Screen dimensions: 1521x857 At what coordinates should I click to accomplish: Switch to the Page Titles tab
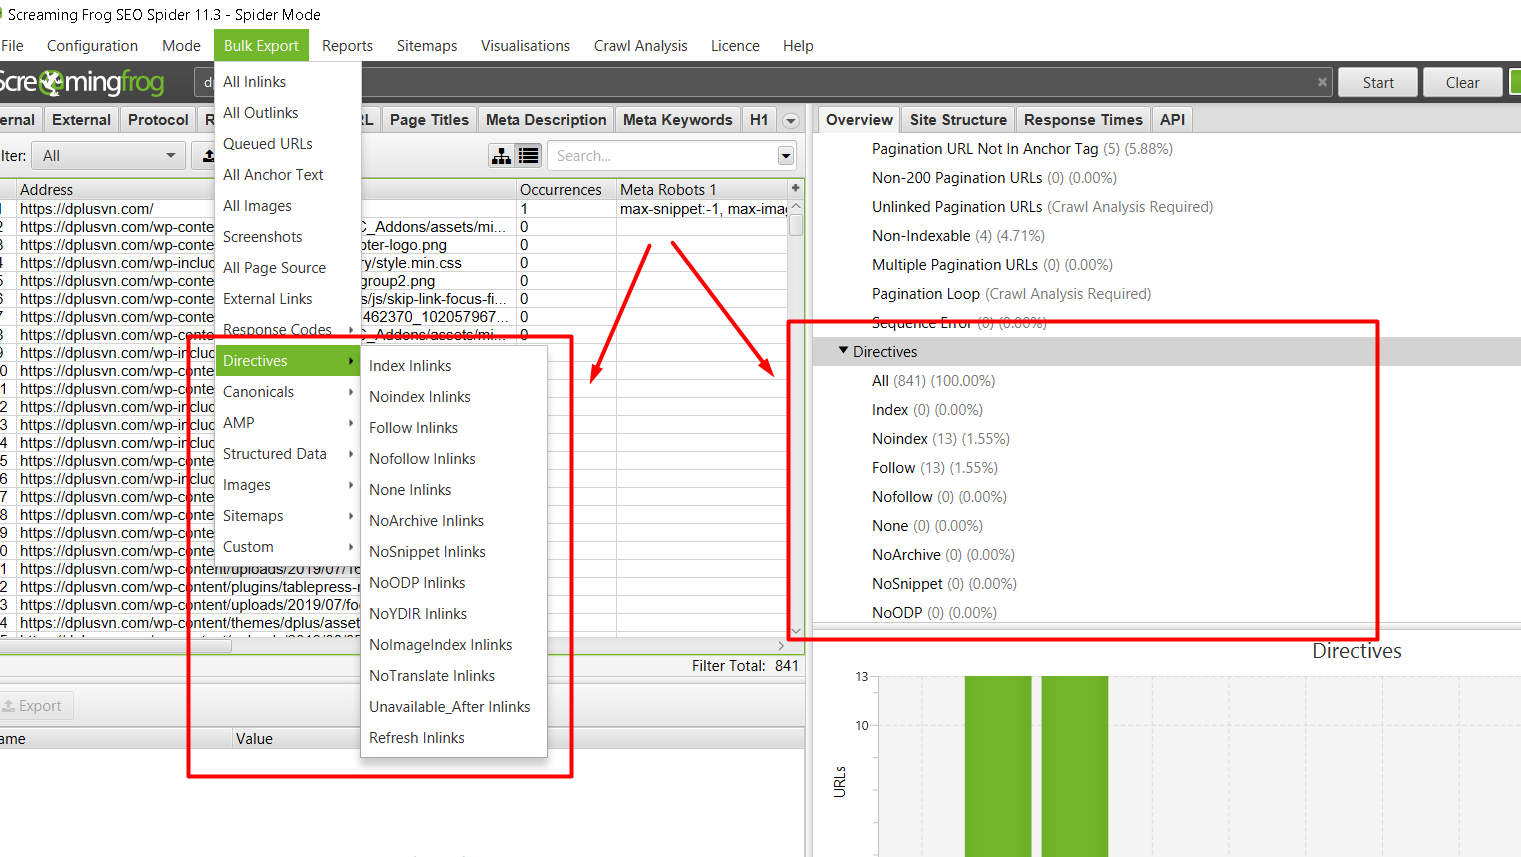pyautogui.click(x=429, y=120)
